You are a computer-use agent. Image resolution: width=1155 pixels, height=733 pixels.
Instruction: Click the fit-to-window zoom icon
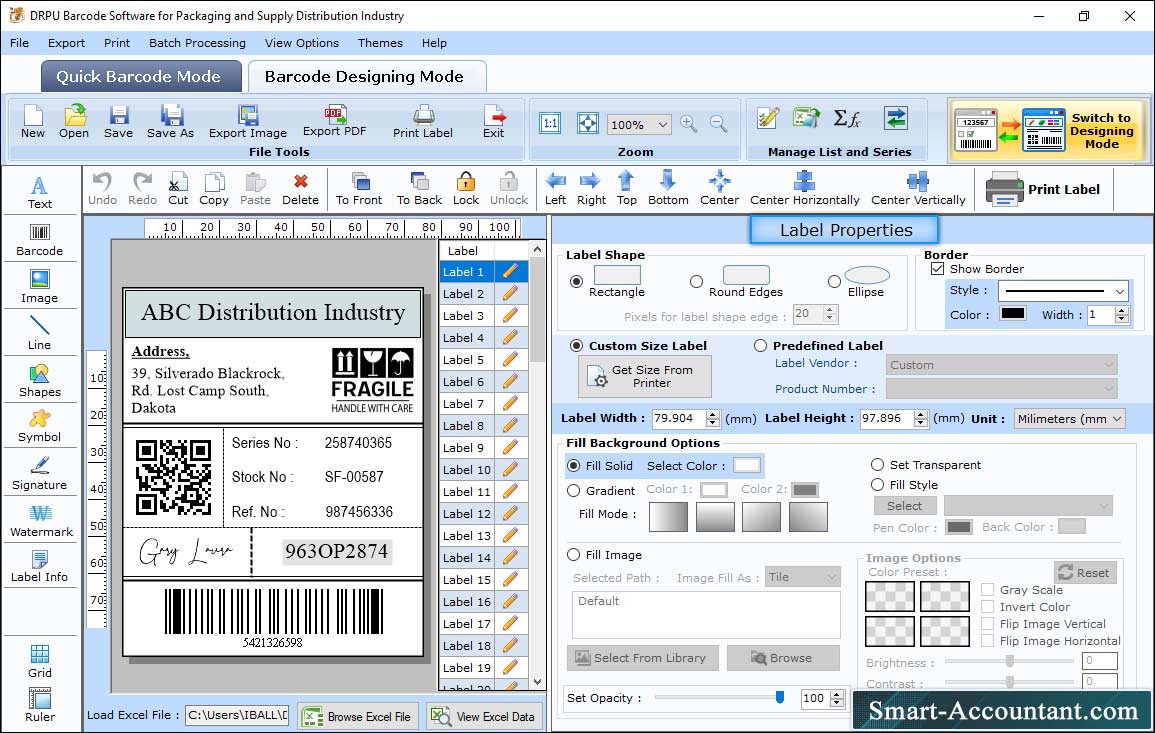click(588, 124)
